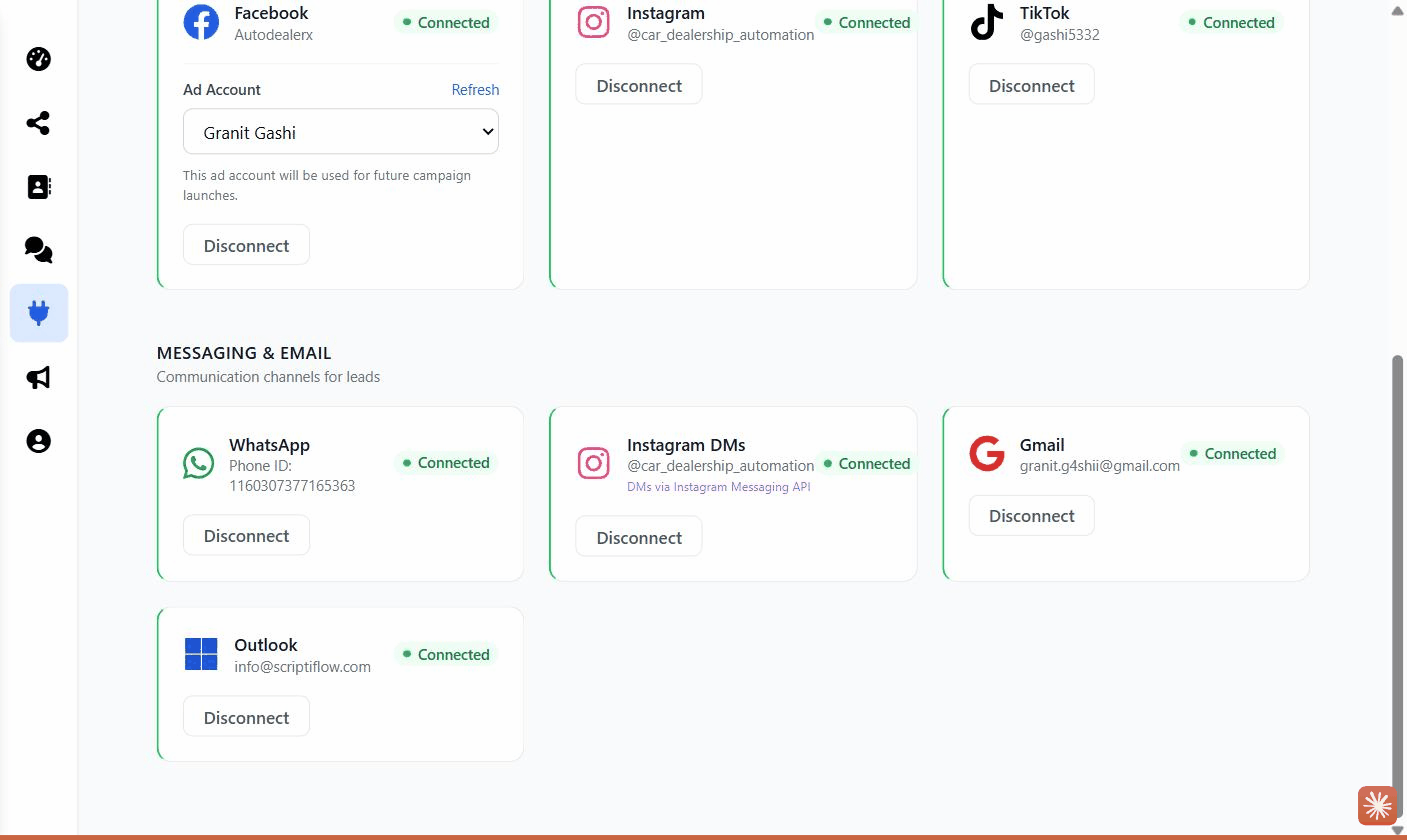Viewport: 1407px width, 840px height.
Task: Click @car_dealership_automation under Instagram DMs
Action: click(x=721, y=466)
